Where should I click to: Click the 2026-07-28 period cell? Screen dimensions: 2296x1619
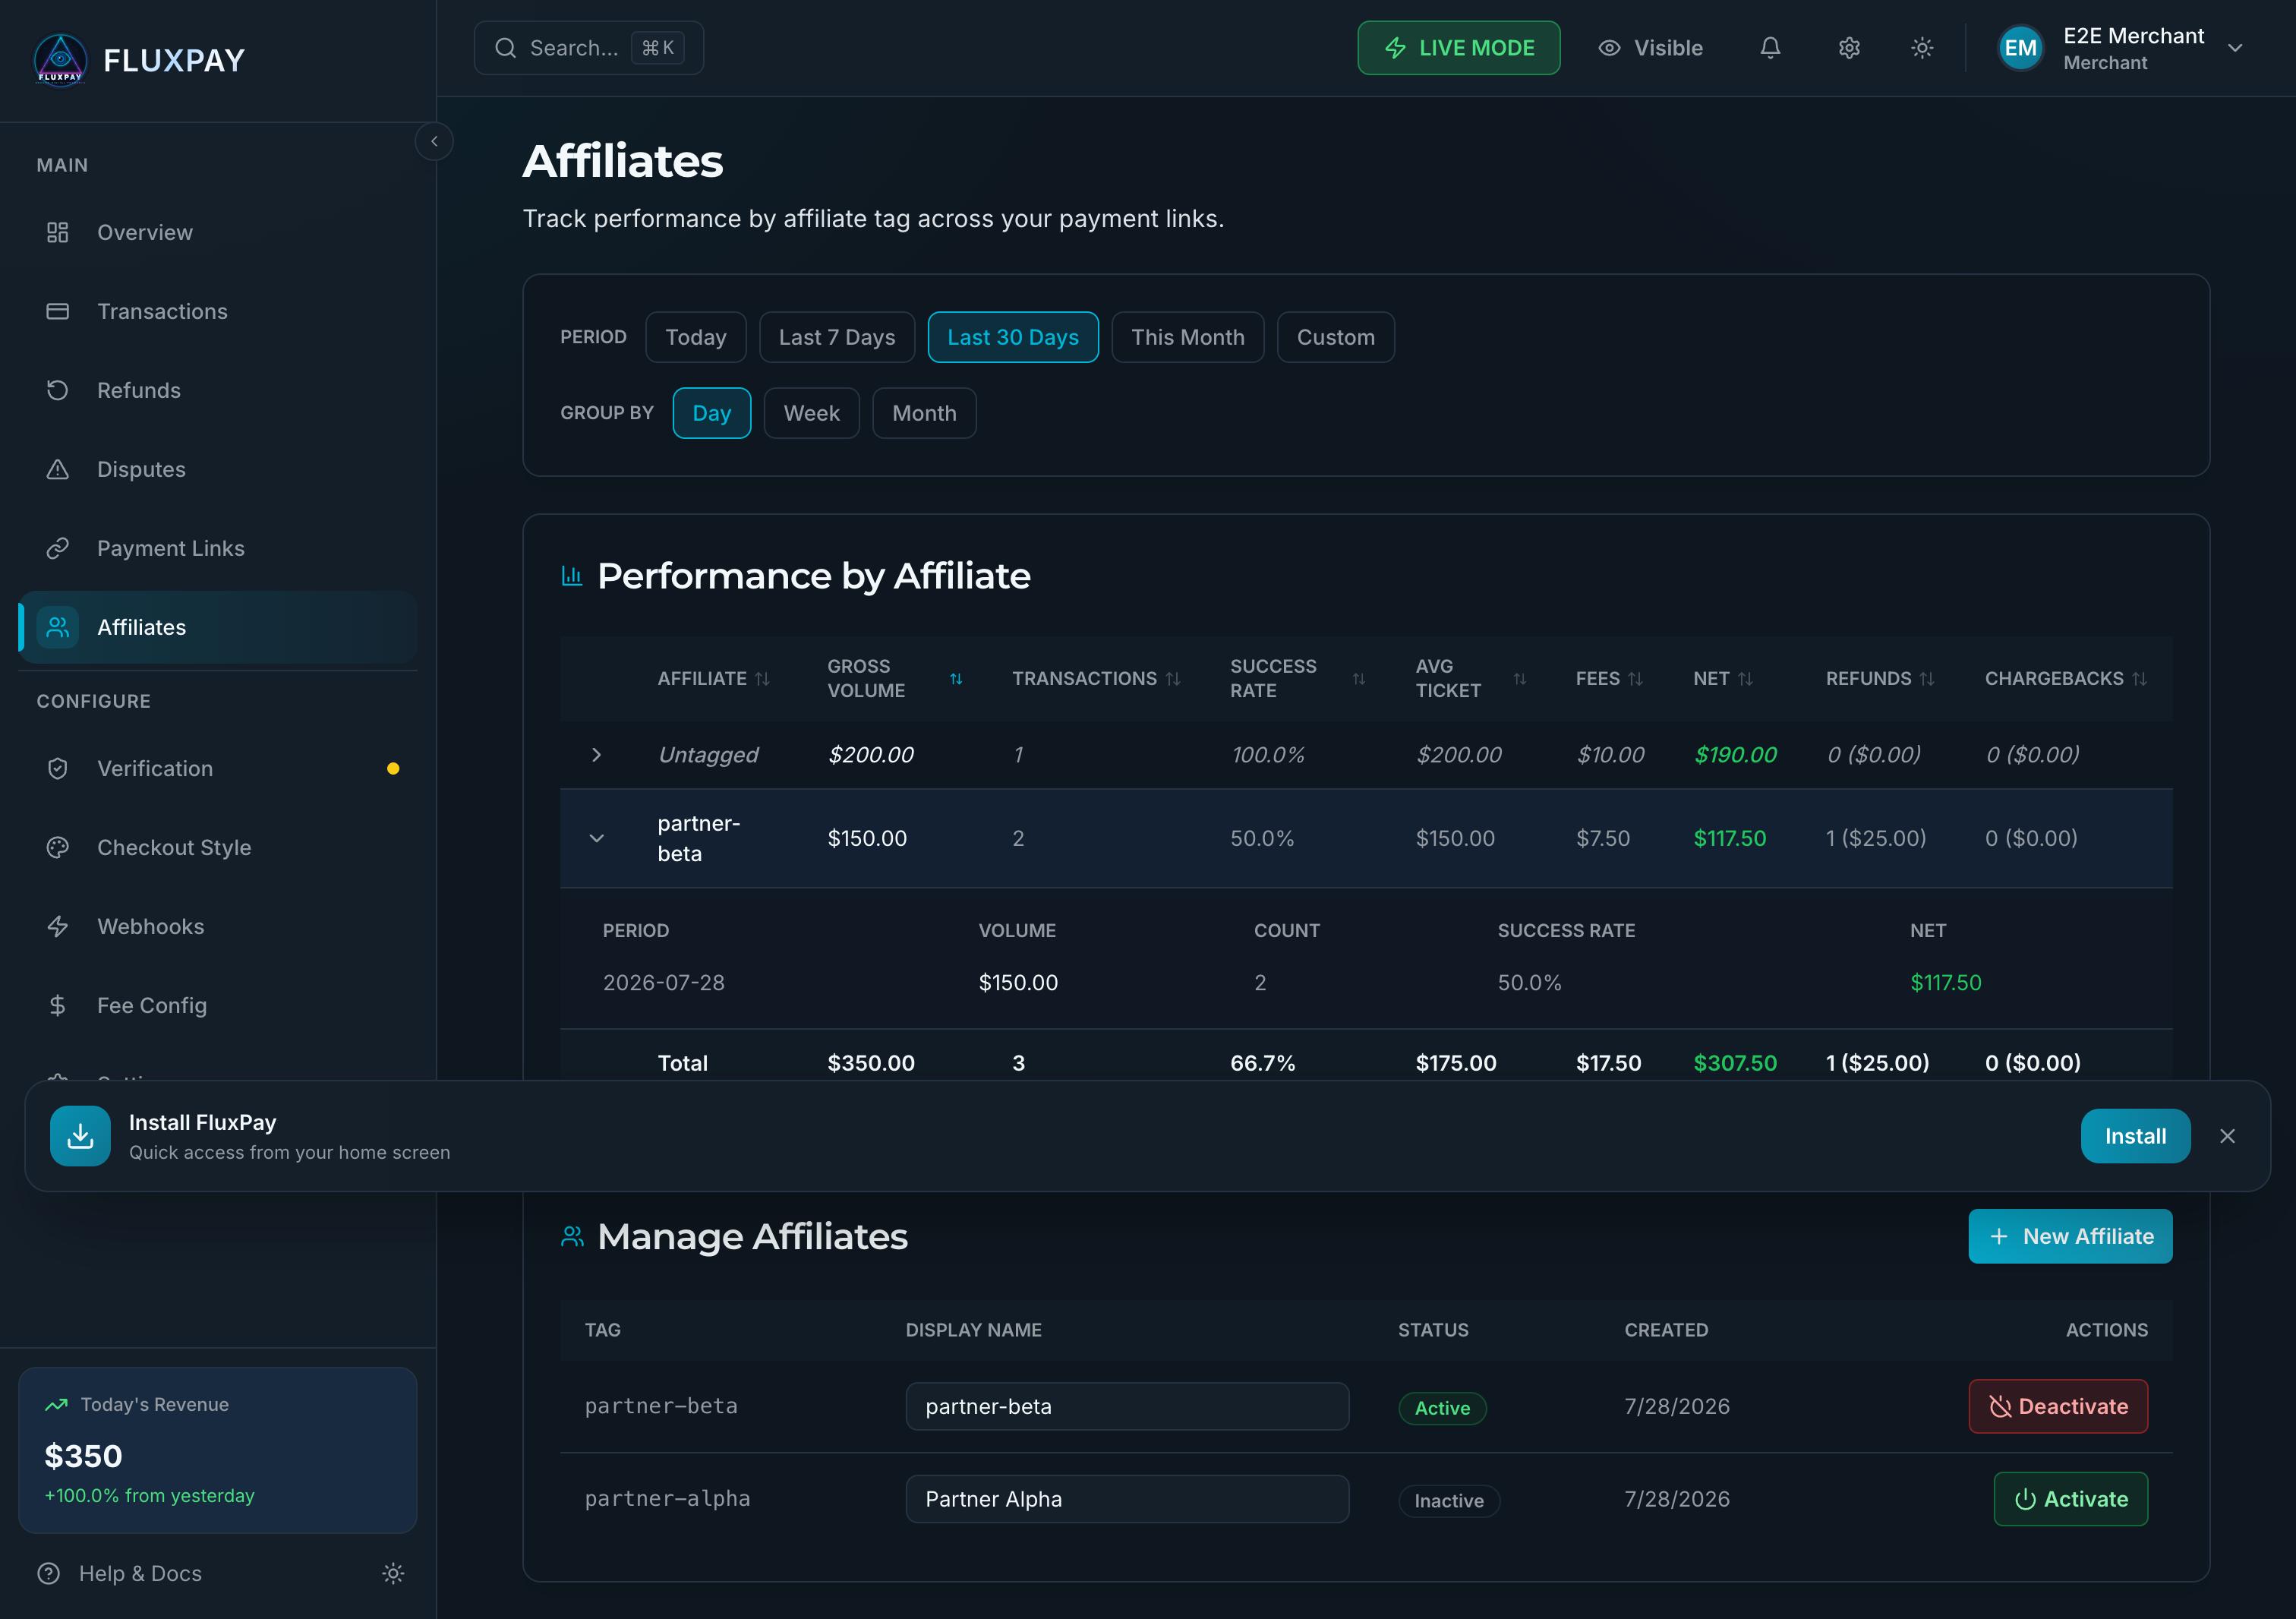tap(663, 982)
